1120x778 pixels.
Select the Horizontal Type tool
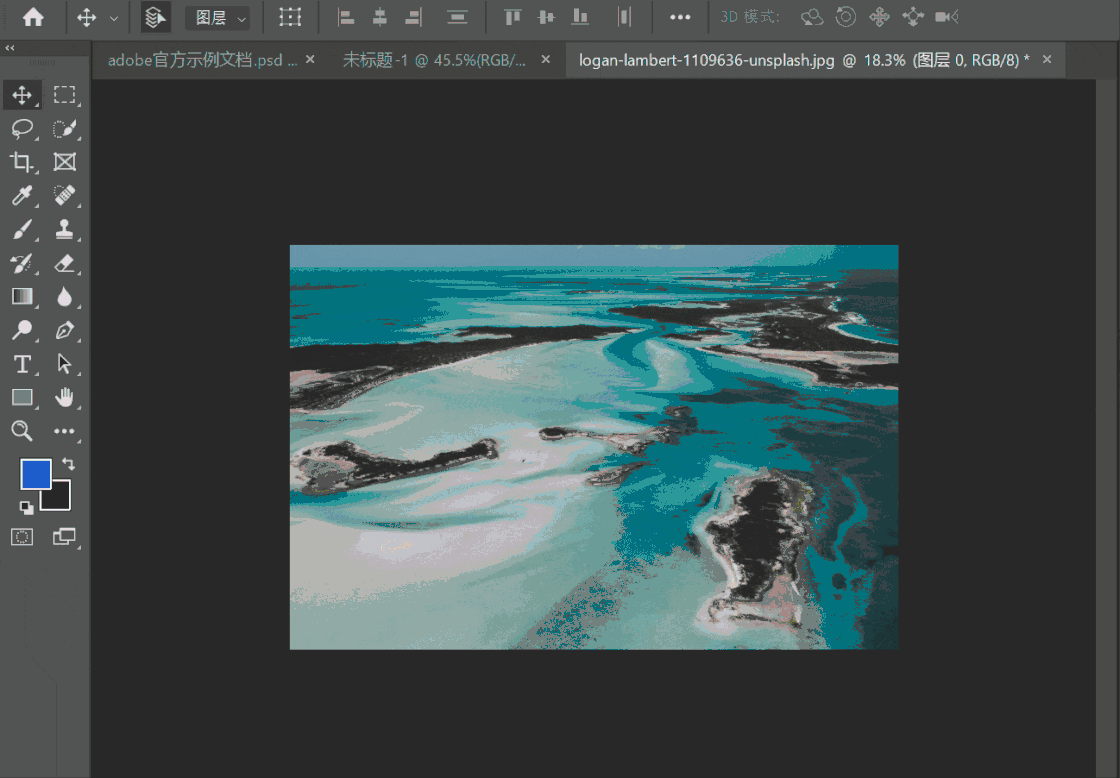(22, 364)
